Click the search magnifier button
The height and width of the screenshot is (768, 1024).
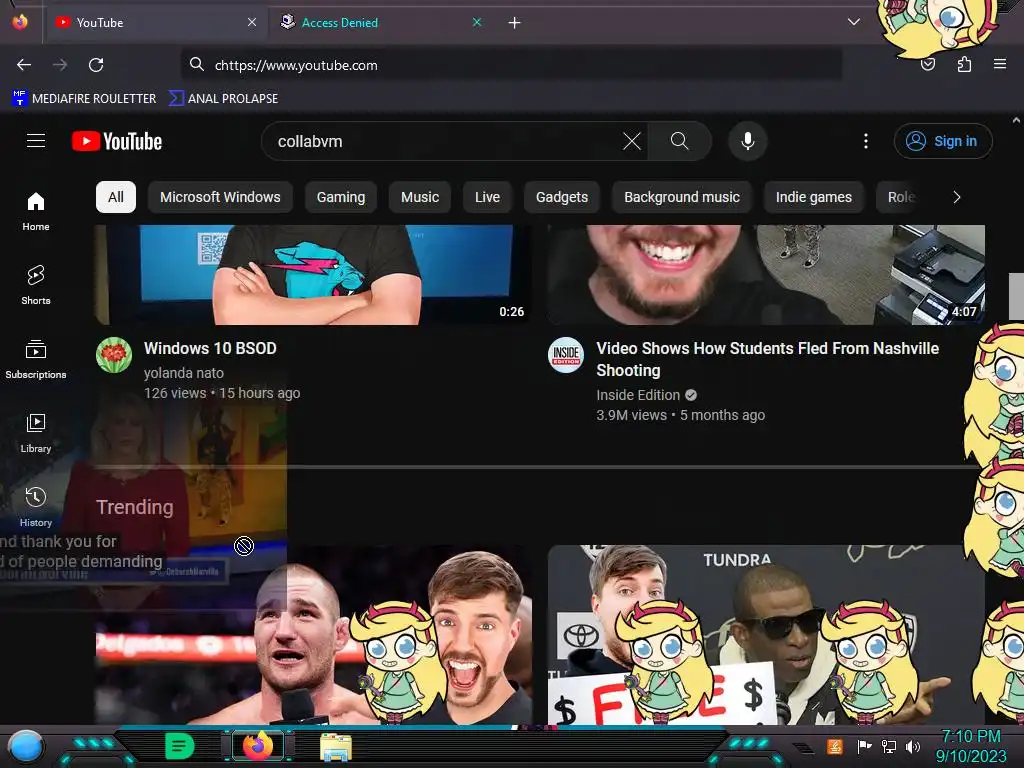pos(679,141)
